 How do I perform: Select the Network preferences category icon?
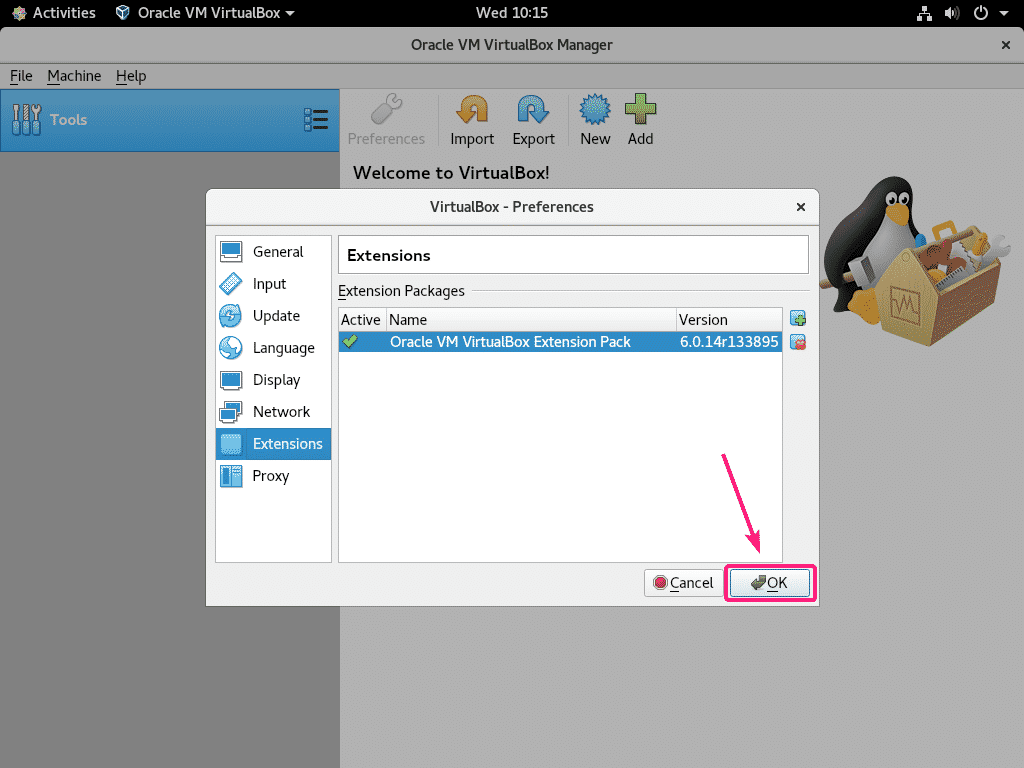[231, 412]
